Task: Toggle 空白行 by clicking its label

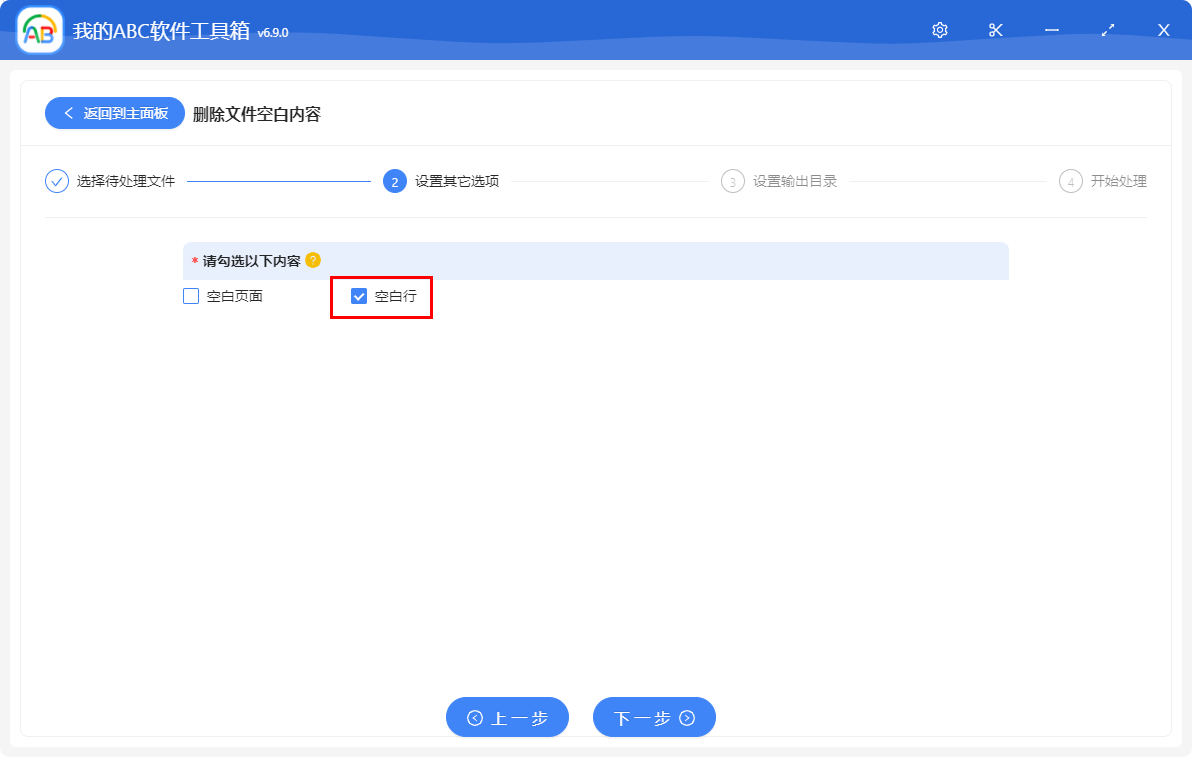Action: [x=396, y=296]
